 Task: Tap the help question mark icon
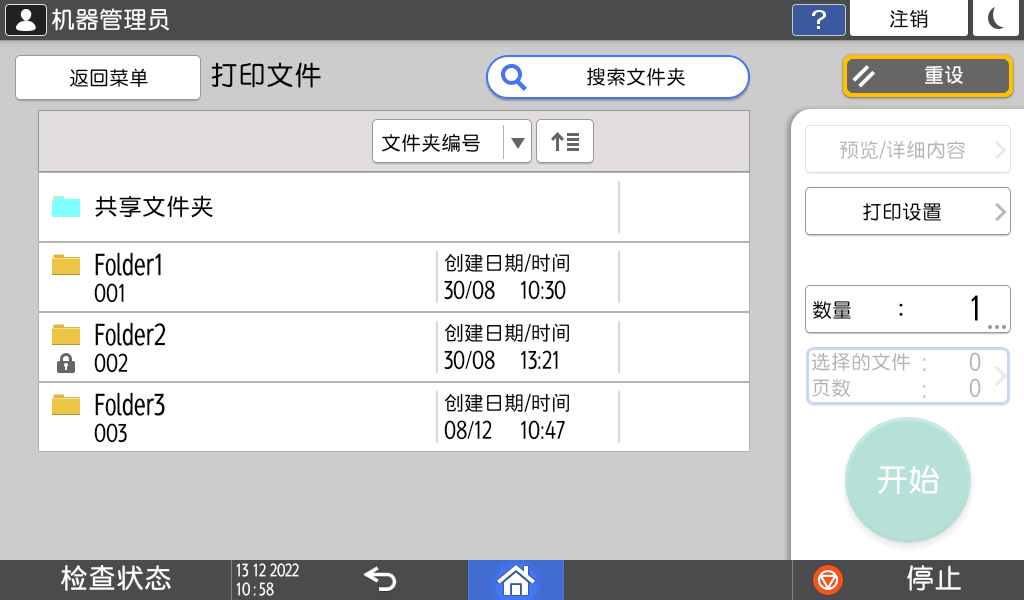click(818, 19)
